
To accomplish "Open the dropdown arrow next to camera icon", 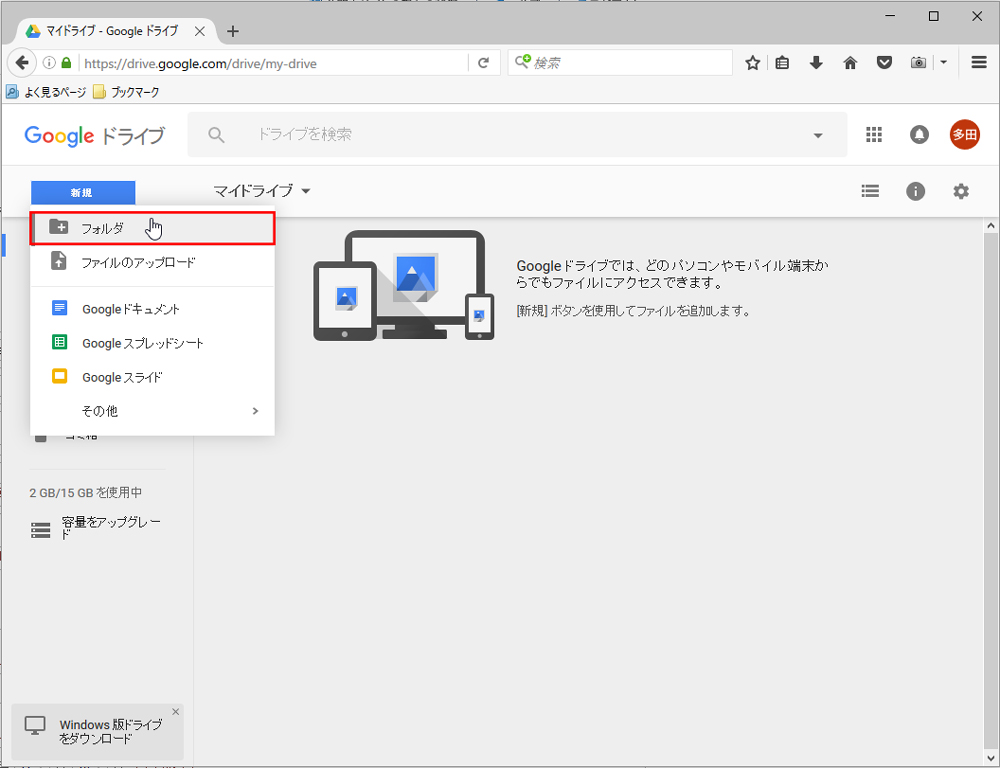I will tap(943, 63).
